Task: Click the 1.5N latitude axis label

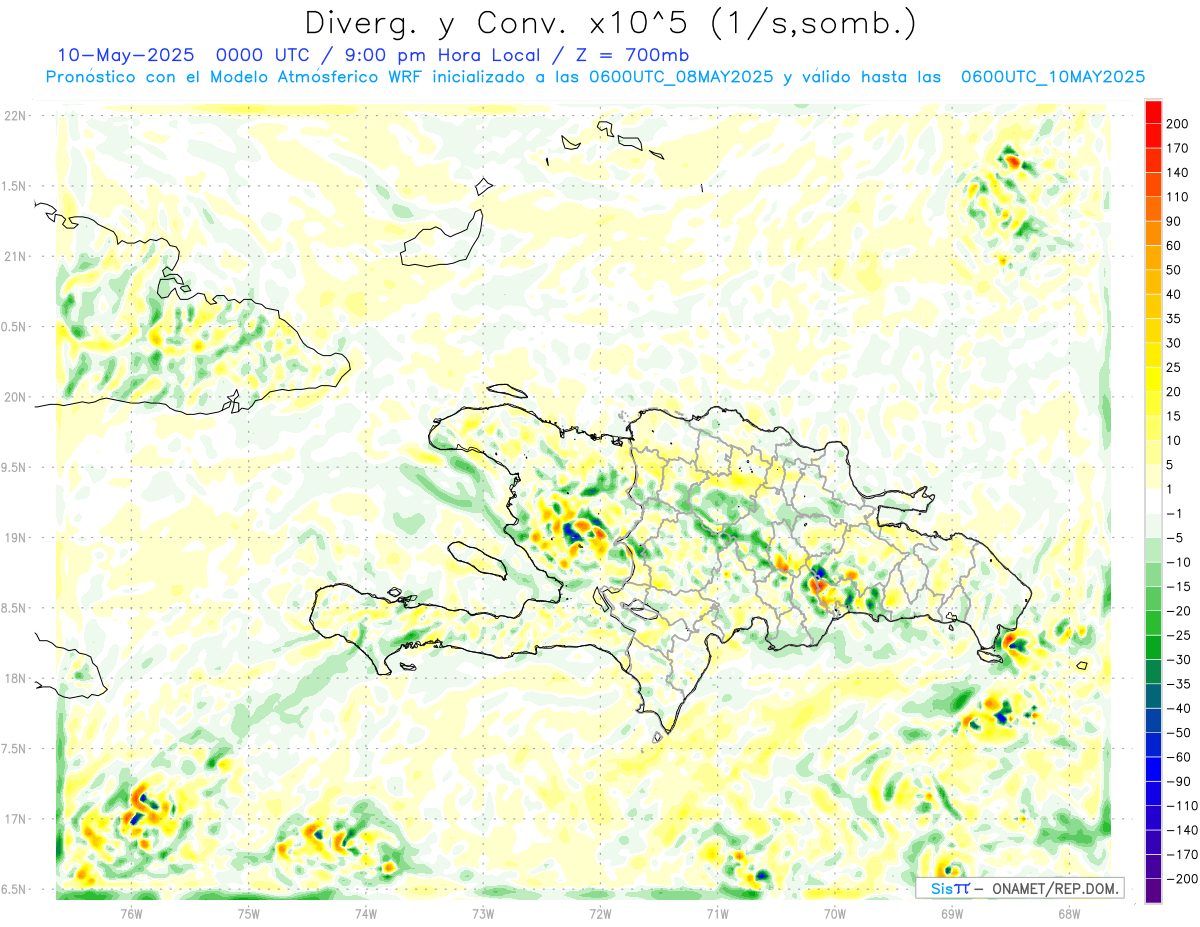Action: (15, 186)
